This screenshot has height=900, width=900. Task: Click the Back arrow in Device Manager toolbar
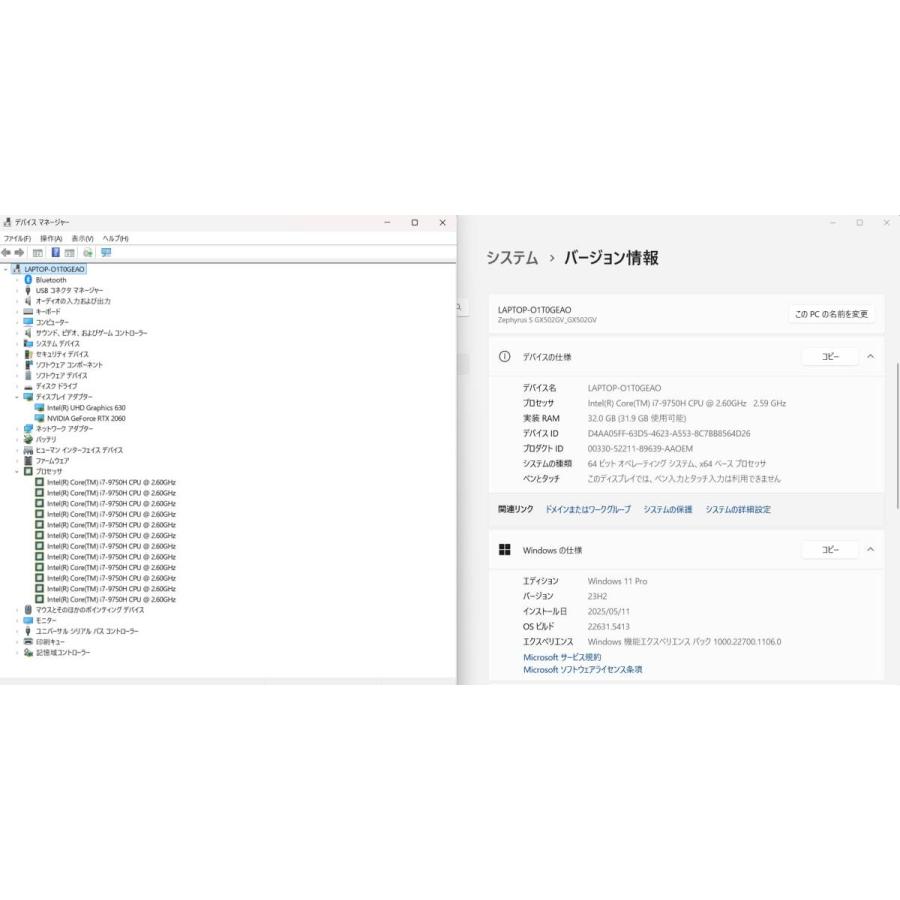click(x=7, y=253)
